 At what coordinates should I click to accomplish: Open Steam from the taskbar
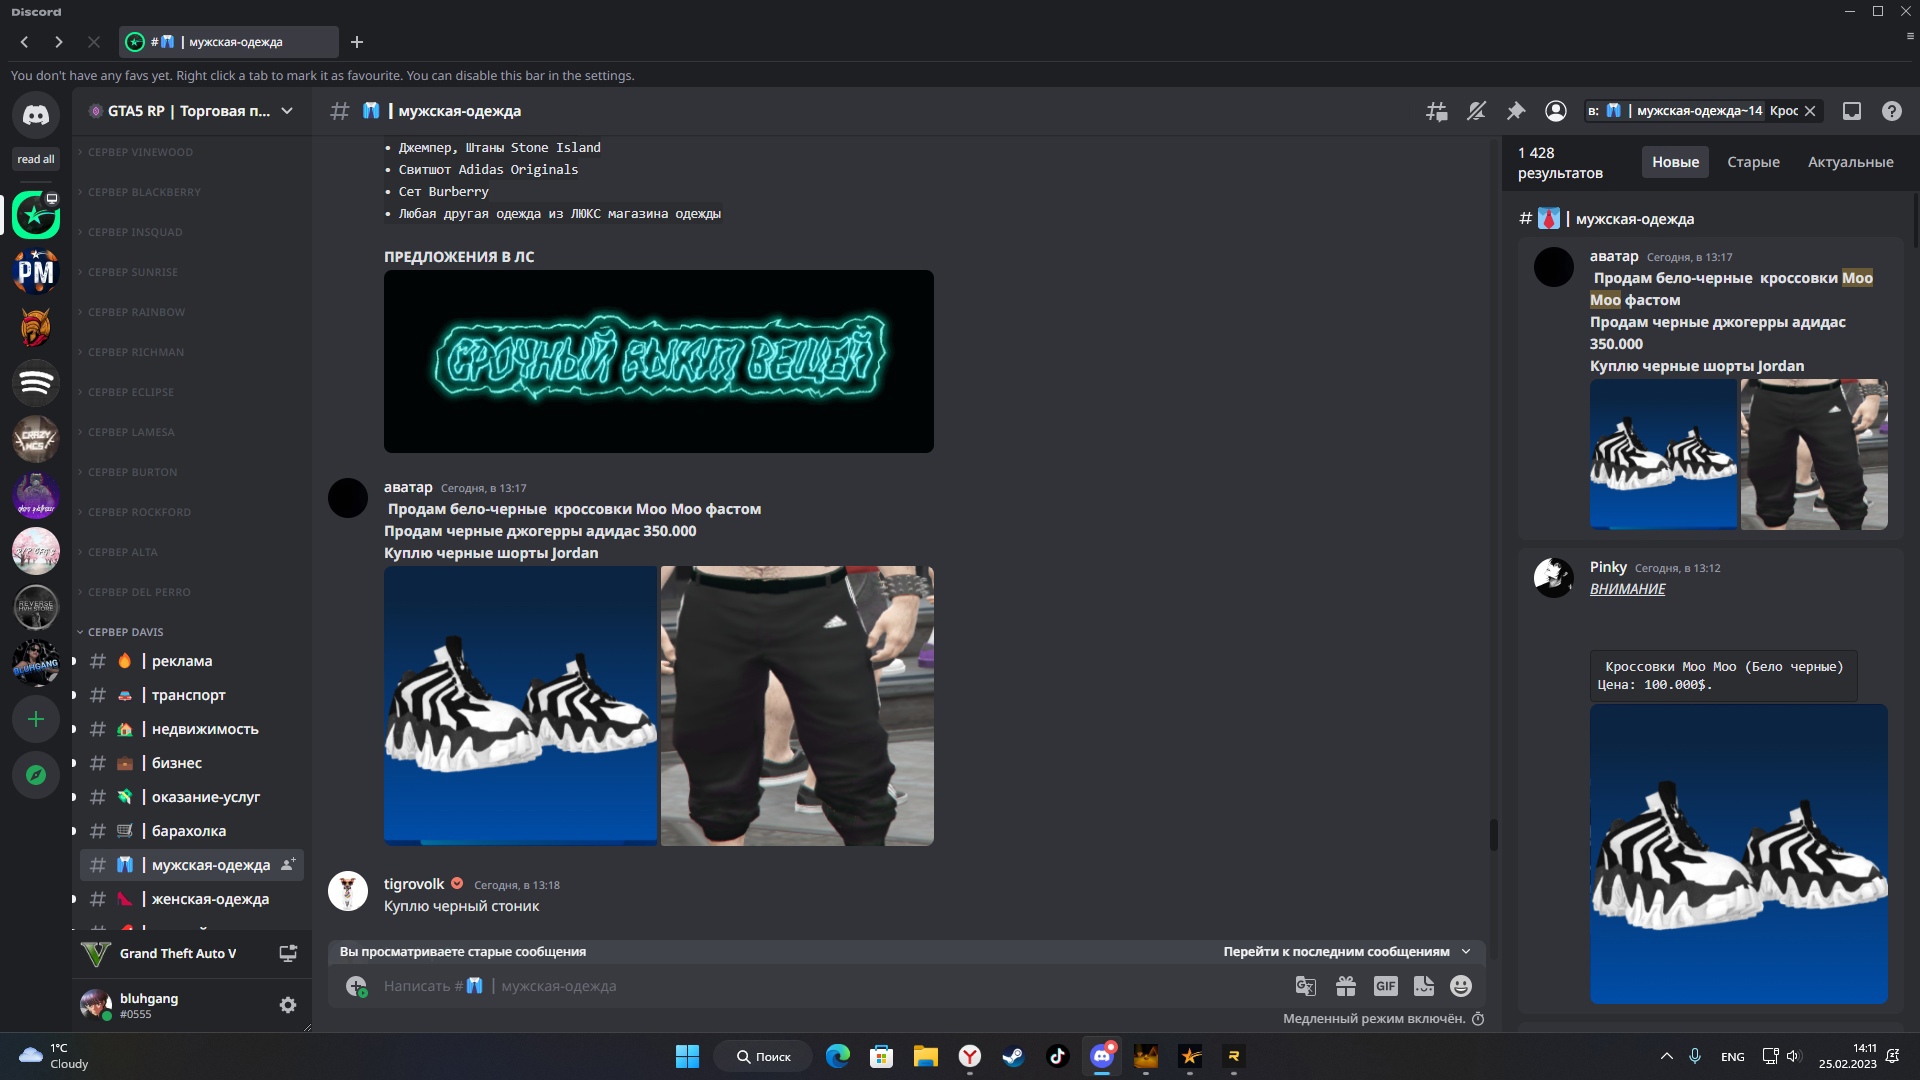(1013, 1056)
